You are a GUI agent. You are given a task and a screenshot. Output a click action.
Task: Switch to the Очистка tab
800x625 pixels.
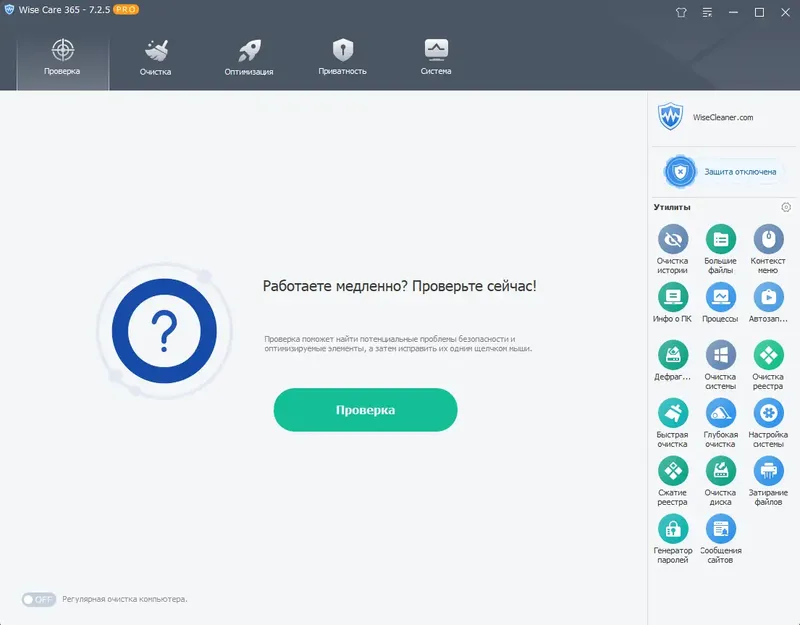coord(155,57)
